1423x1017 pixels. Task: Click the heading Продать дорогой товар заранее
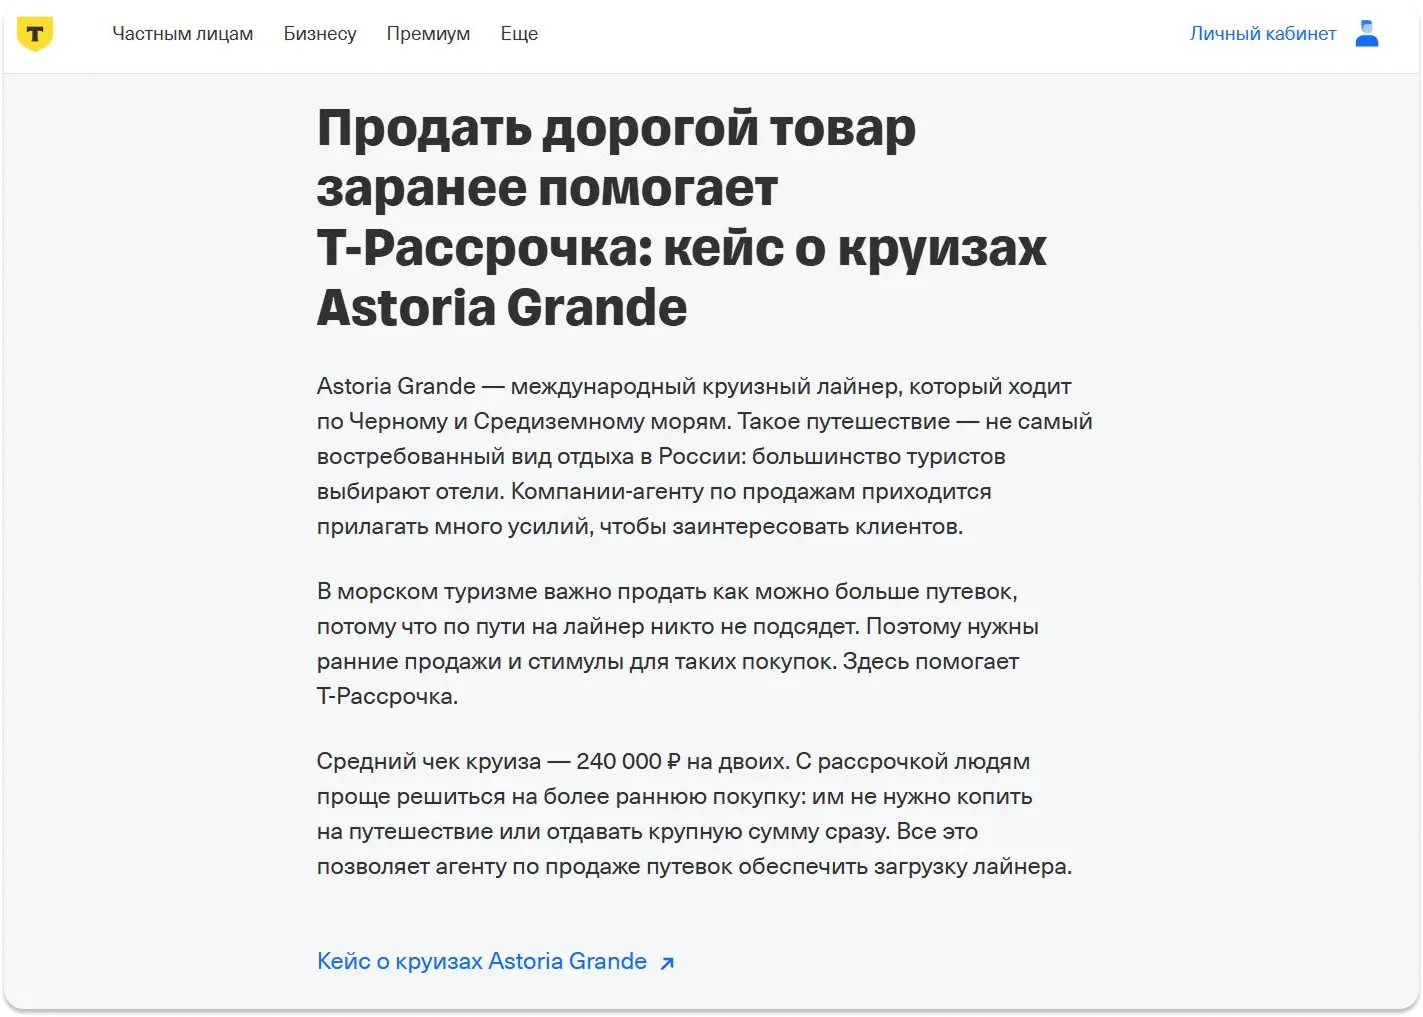681,217
